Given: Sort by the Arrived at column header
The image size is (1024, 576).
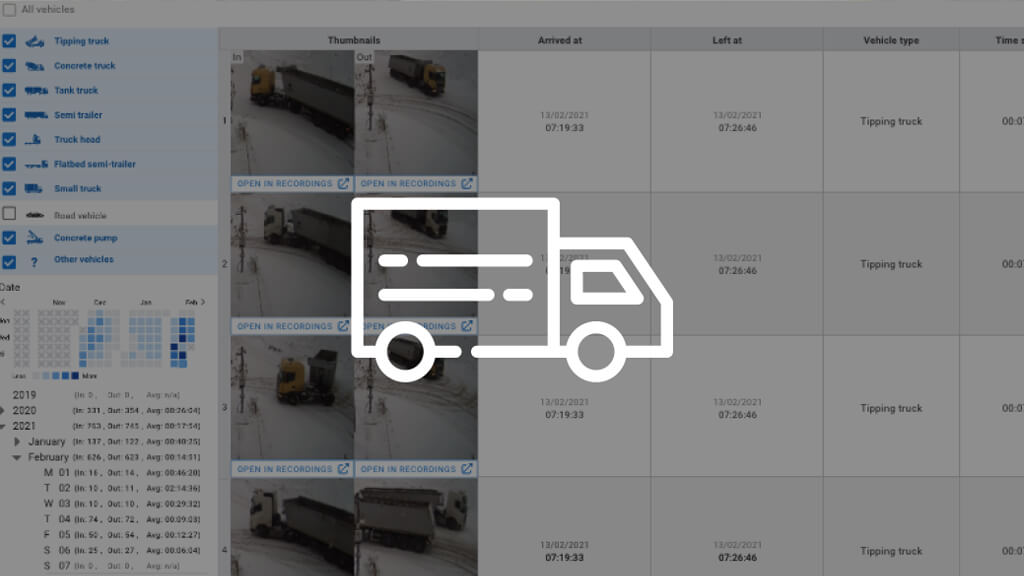Looking at the screenshot, I should point(560,40).
